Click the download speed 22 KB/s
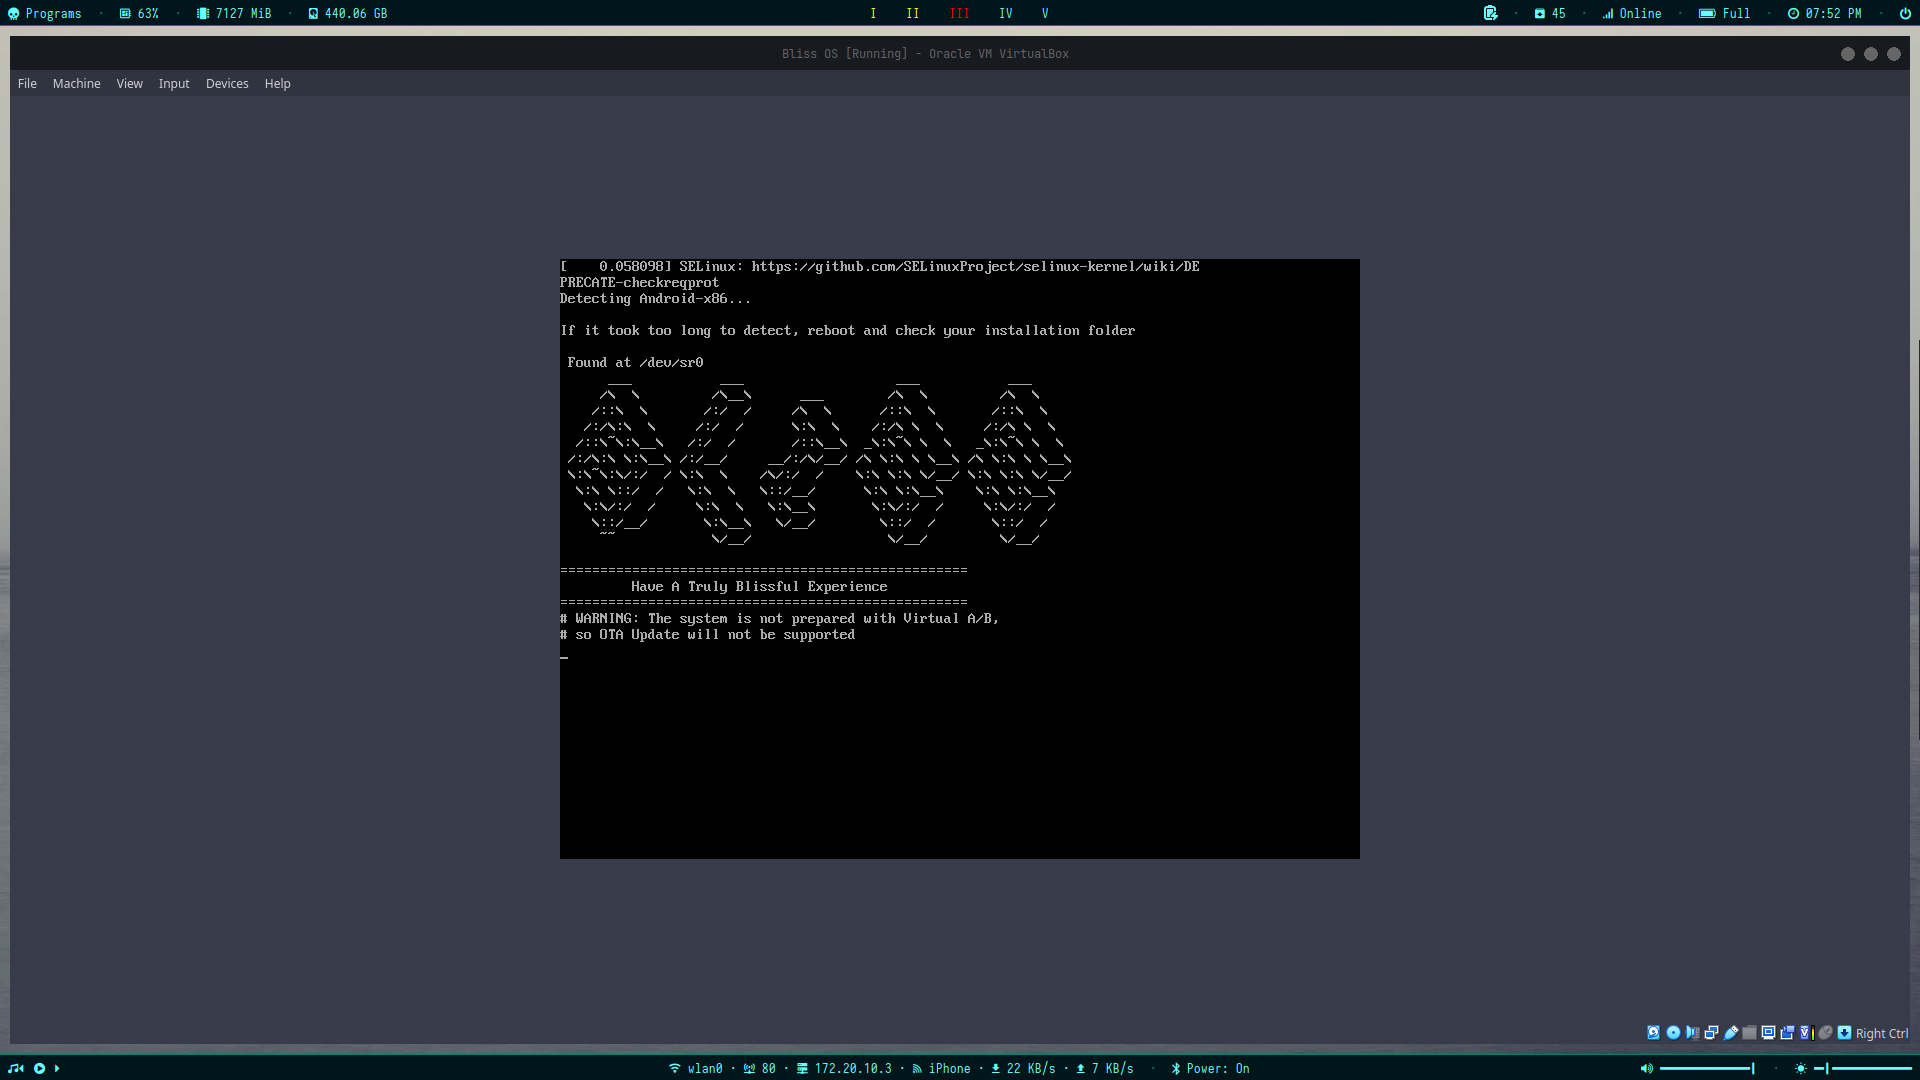The image size is (1920, 1080). (x=1023, y=1068)
